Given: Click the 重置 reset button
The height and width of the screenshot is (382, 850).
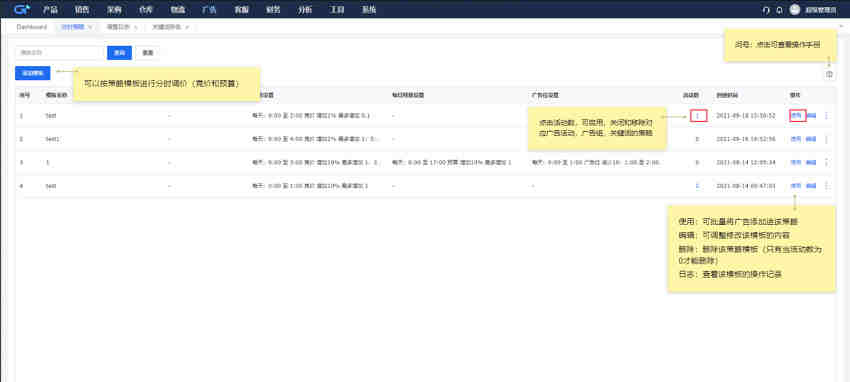Looking at the screenshot, I should pyautogui.click(x=147, y=53).
